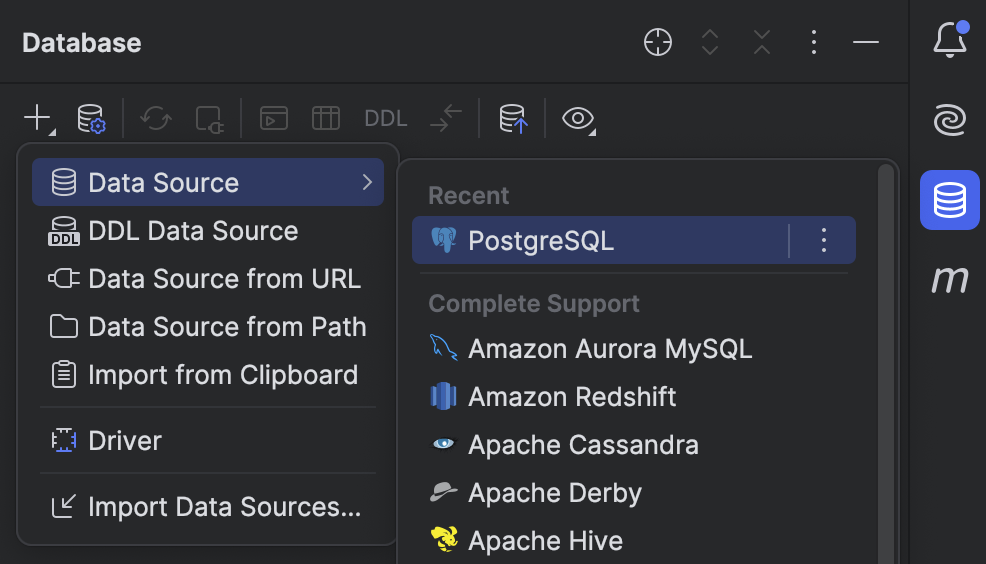Image resolution: width=986 pixels, height=564 pixels.
Task: Click the Refresh toolbar icon
Action: point(156,118)
